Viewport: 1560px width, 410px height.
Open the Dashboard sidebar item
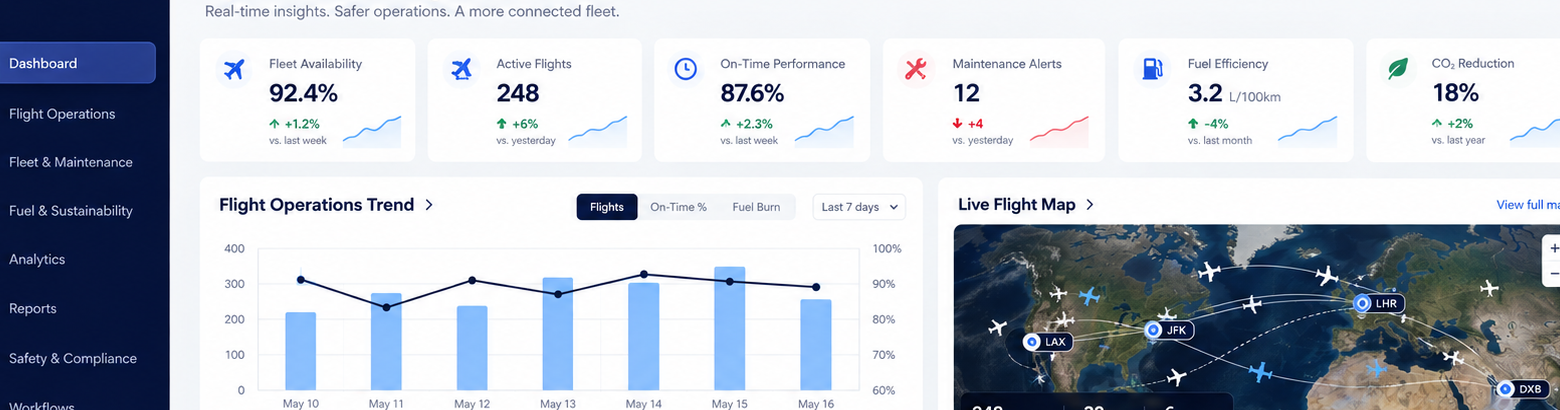77,63
